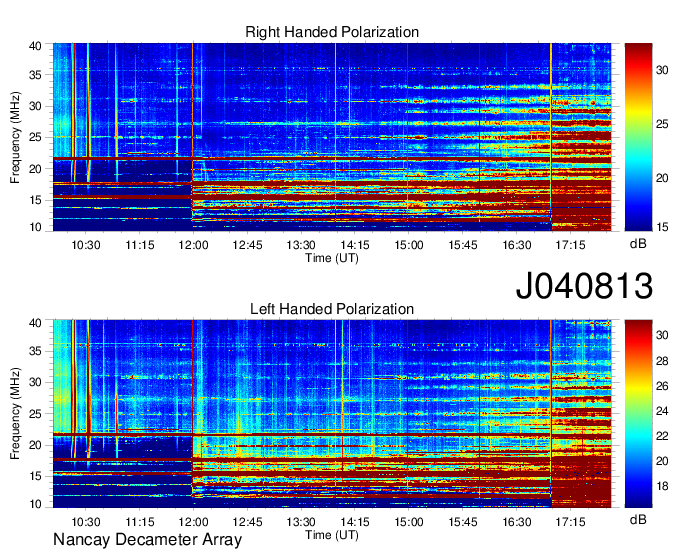The image size is (680, 552).
Task: Click '12:00' tick of left-handed plot
Action: click(x=193, y=522)
